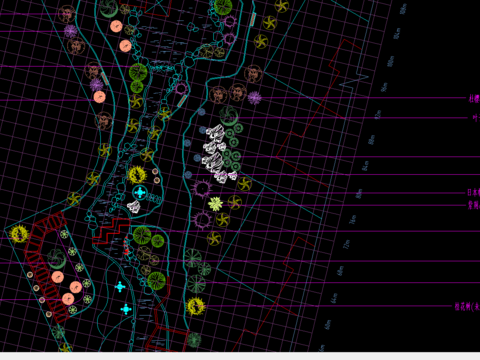Select the 64m grid label
This screenshot has height=360, width=480.
pos(334,298)
